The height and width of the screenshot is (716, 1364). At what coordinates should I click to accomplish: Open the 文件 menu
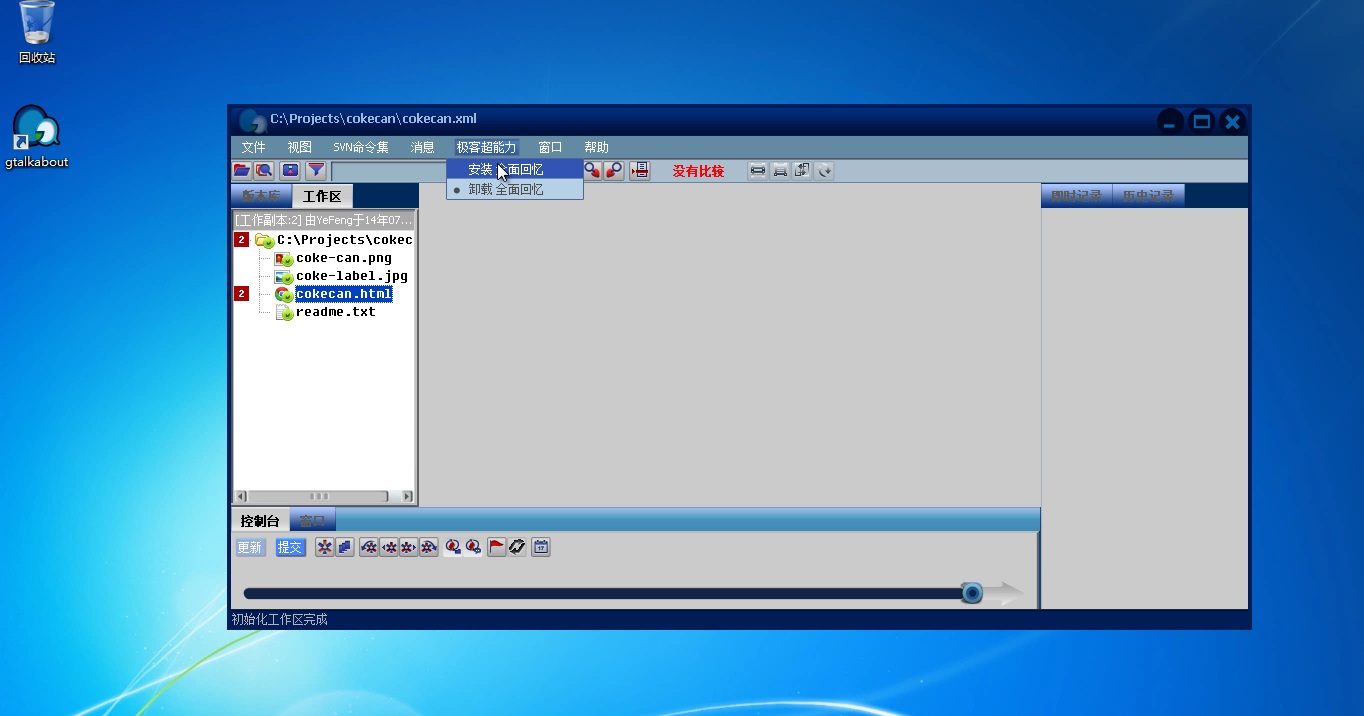click(254, 147)
